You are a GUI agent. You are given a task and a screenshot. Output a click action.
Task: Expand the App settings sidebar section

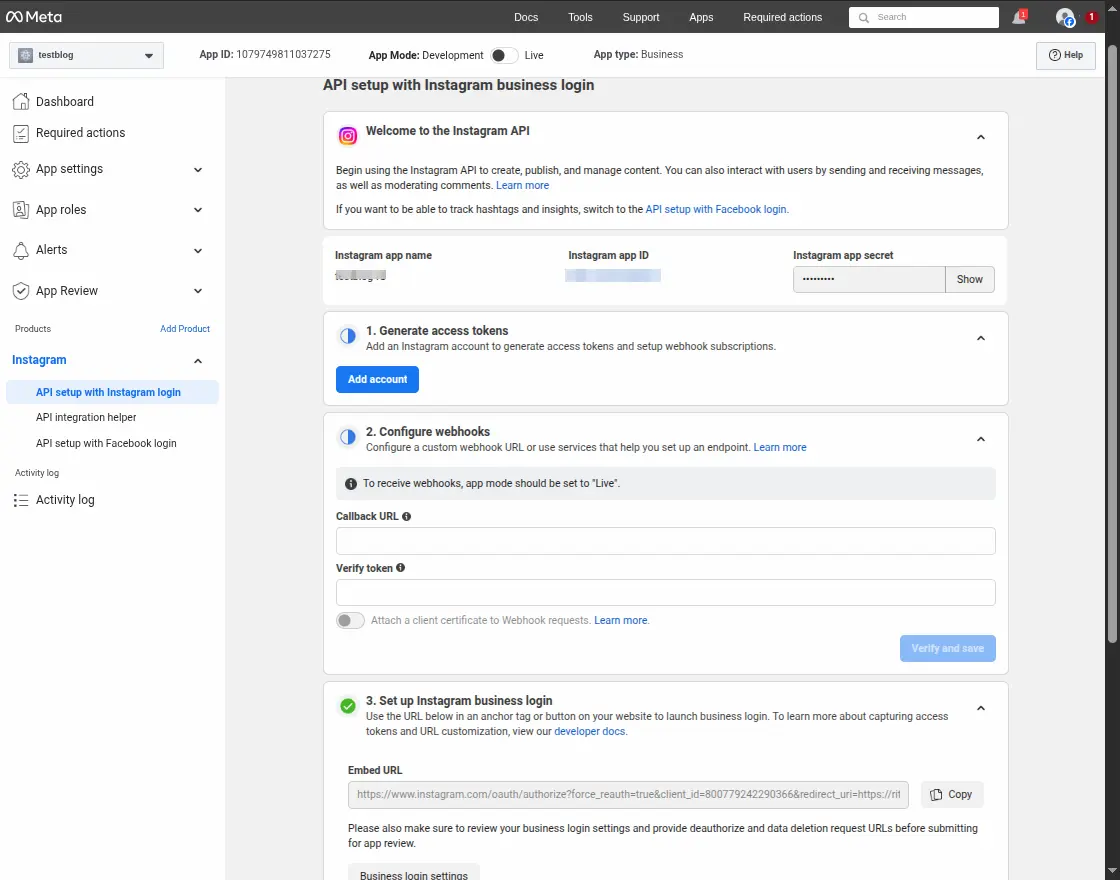(x=197, y=169)
